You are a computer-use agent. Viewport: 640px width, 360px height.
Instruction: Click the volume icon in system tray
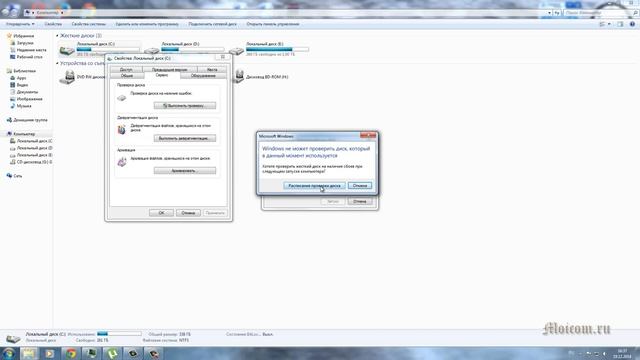(604, 353)
